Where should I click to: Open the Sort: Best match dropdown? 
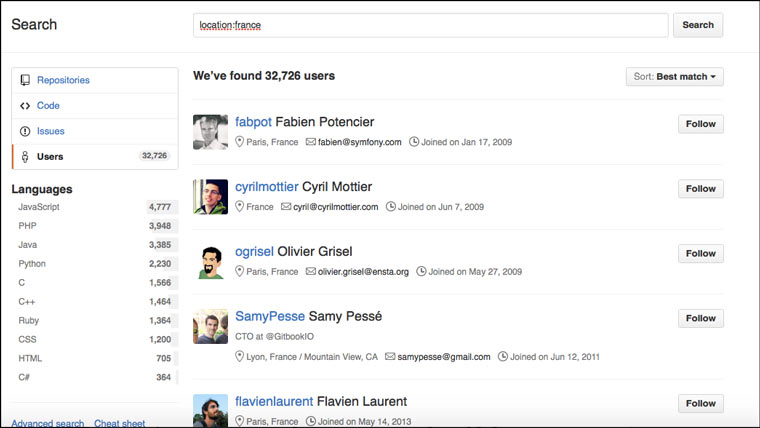tap(674, 76)
